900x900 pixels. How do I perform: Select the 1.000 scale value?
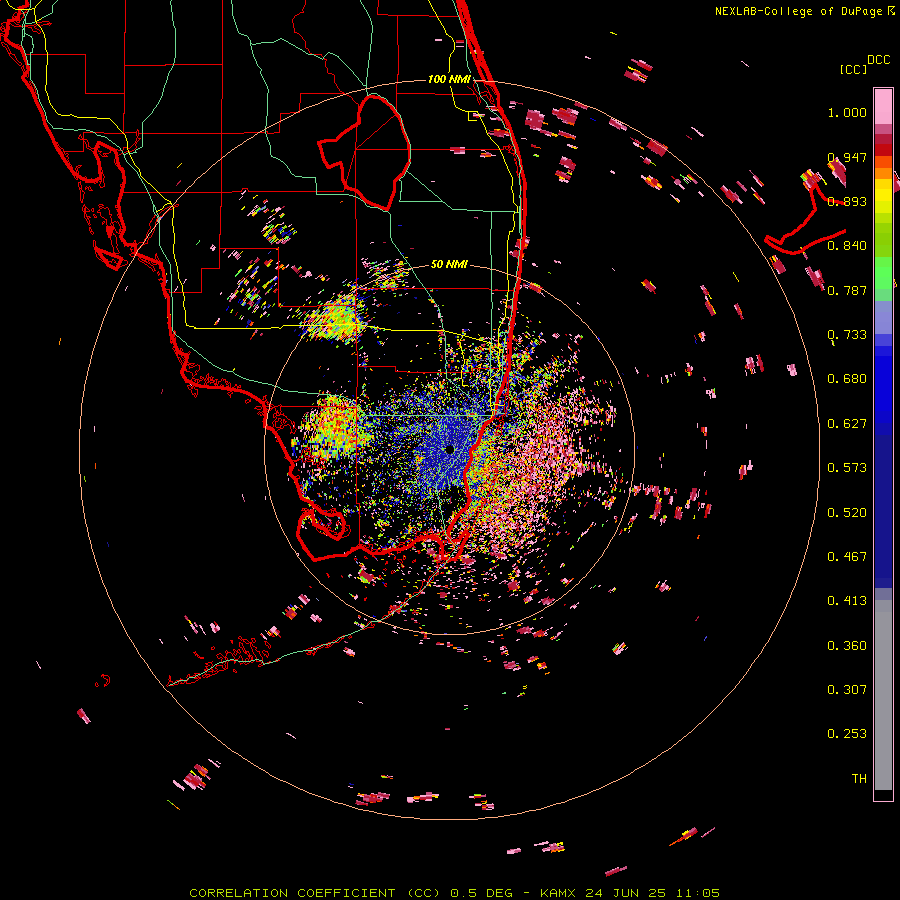click(x=847, y=112)
